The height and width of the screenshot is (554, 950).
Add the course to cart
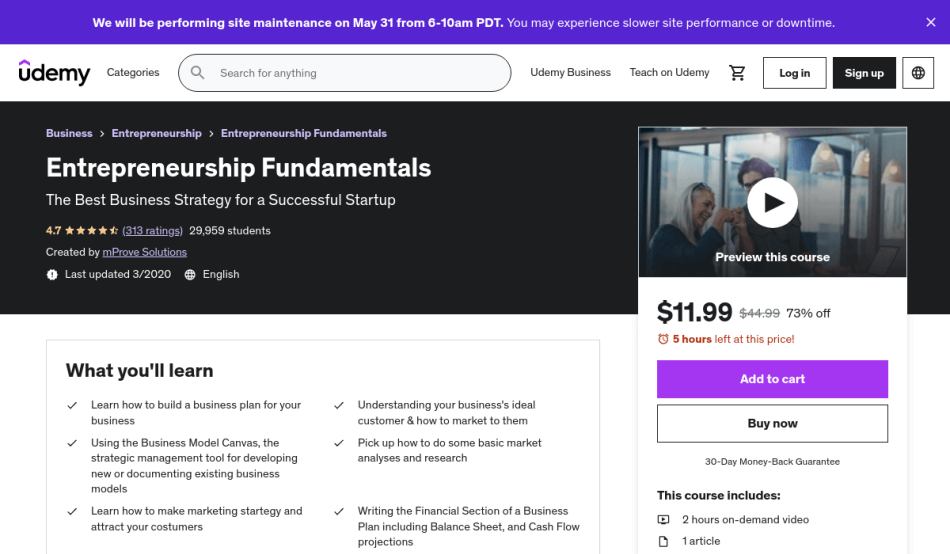772,379
